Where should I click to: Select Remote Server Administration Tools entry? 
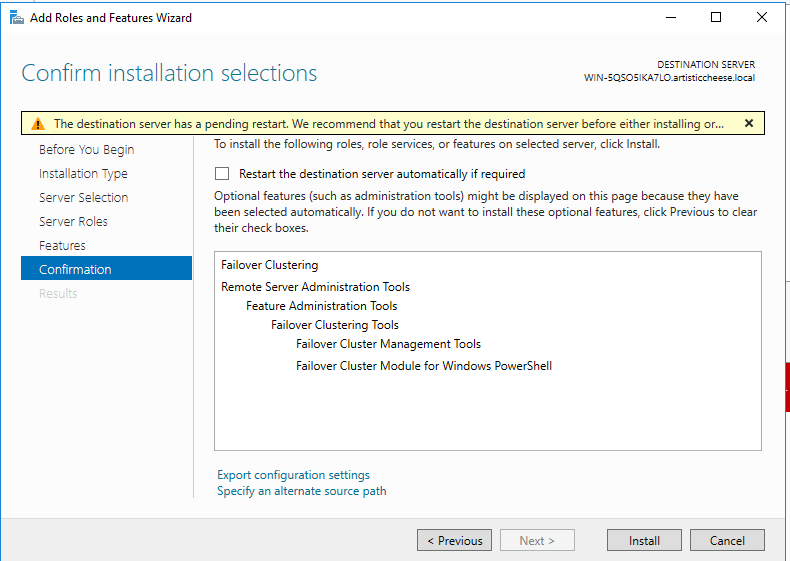pyautogui.click(x=315, y=287)
